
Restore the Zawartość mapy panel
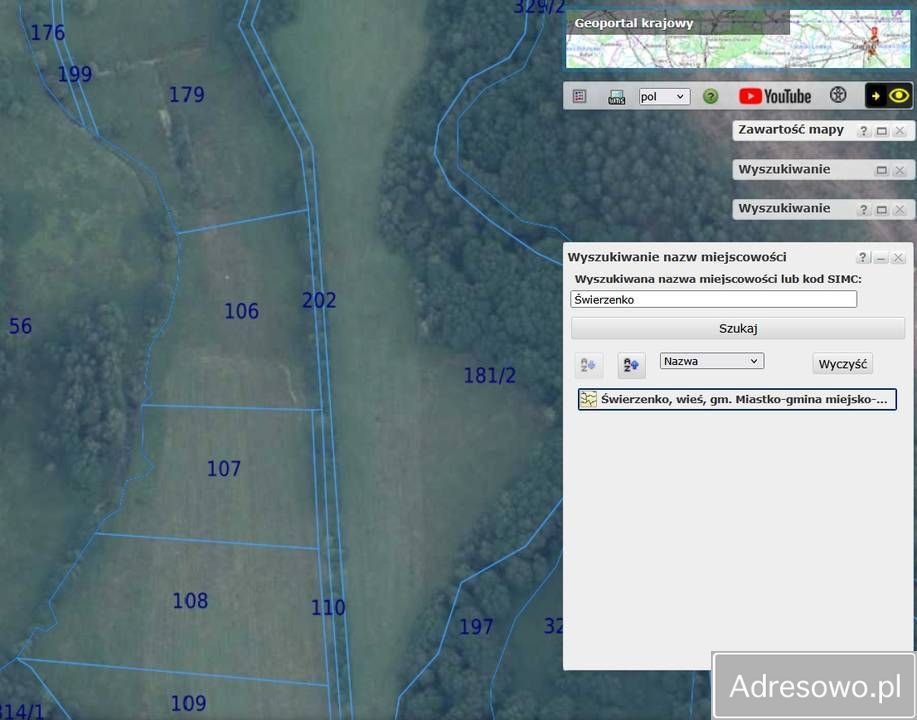(x=882, y=131)
